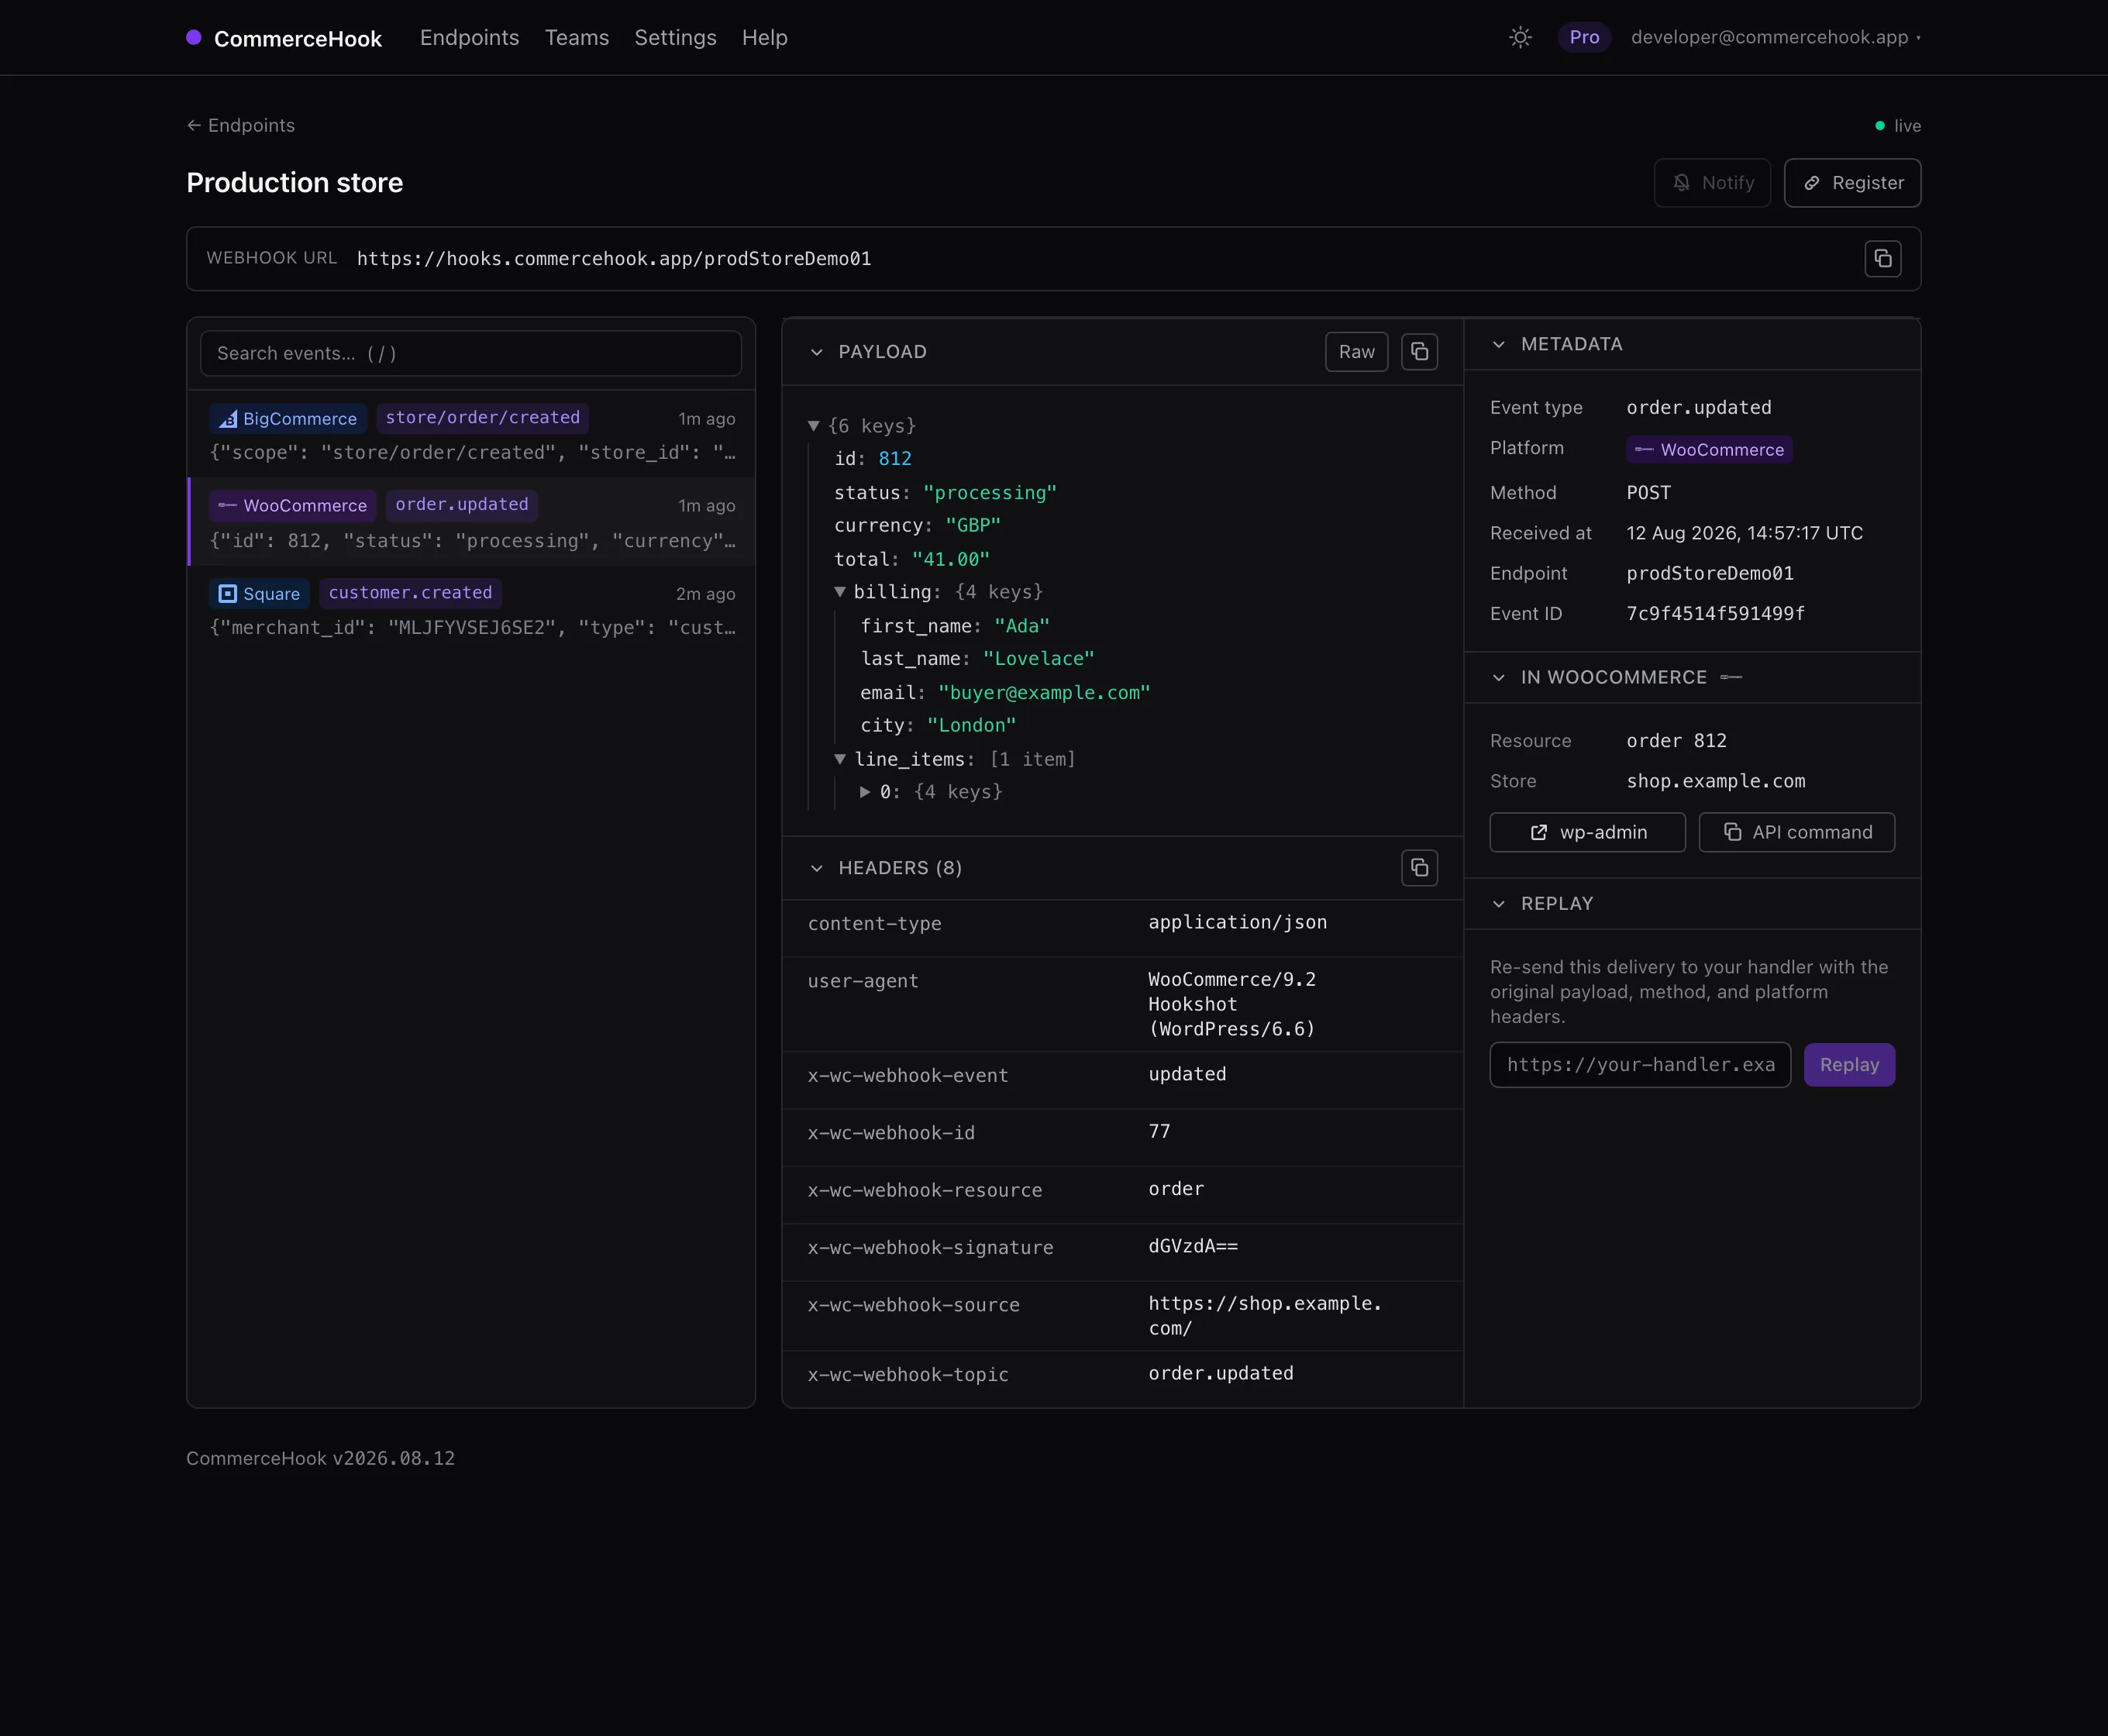Collapse the line_items array node
Viewport: 2108px width, 1736px height.
point(840,759)
